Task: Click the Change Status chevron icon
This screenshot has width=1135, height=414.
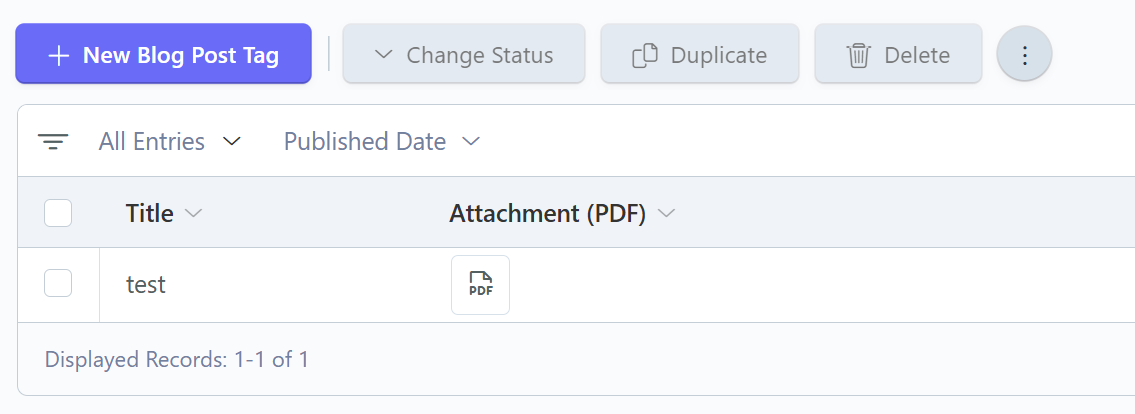Action: (383, 55)
